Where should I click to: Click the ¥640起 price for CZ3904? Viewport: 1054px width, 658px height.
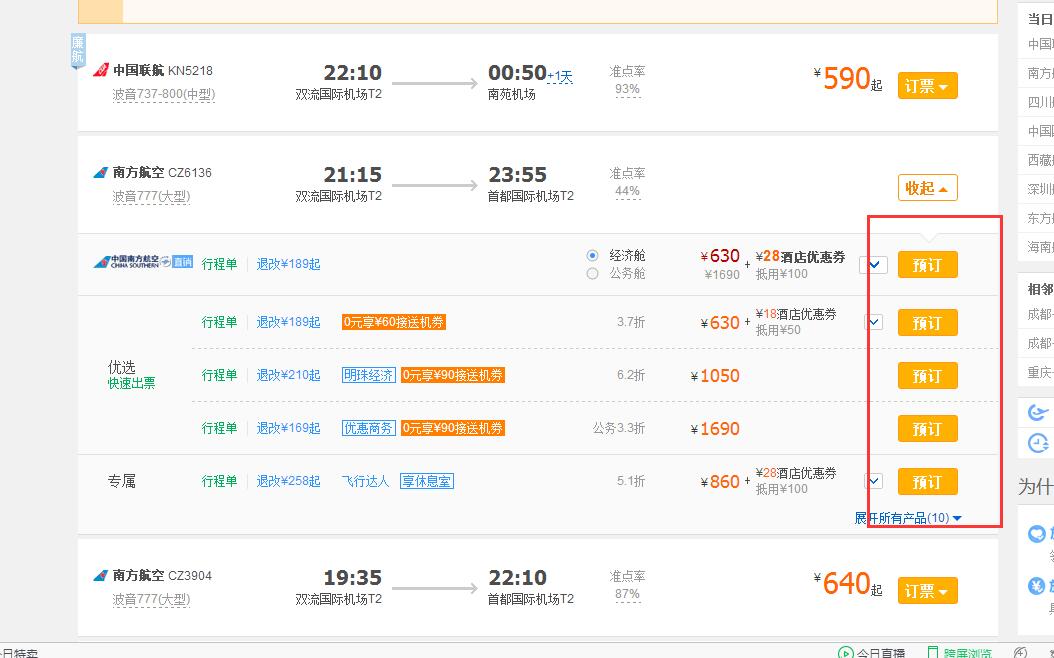[848, 584]
